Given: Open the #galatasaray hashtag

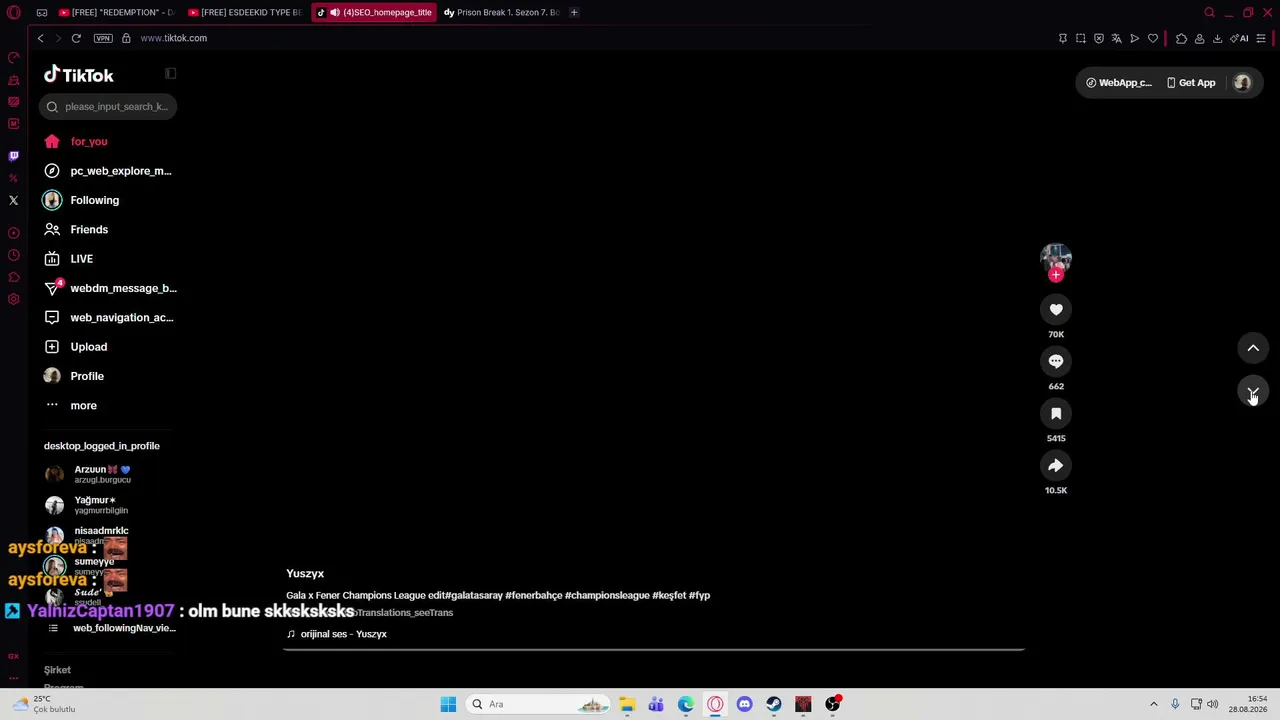Looking at the screenshot, I should [x=474, y=596].
